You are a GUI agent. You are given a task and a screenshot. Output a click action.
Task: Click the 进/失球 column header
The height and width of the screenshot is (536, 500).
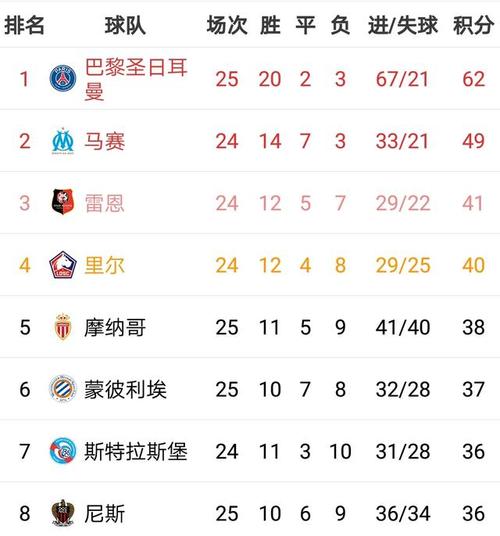coord(403,25)
